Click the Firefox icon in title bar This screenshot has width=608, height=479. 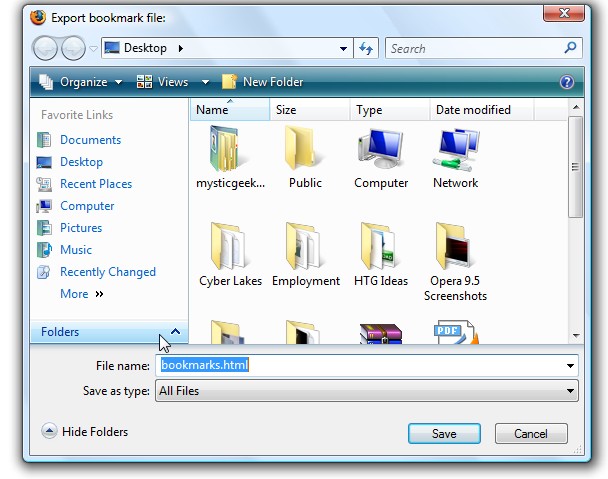(38, 17)
